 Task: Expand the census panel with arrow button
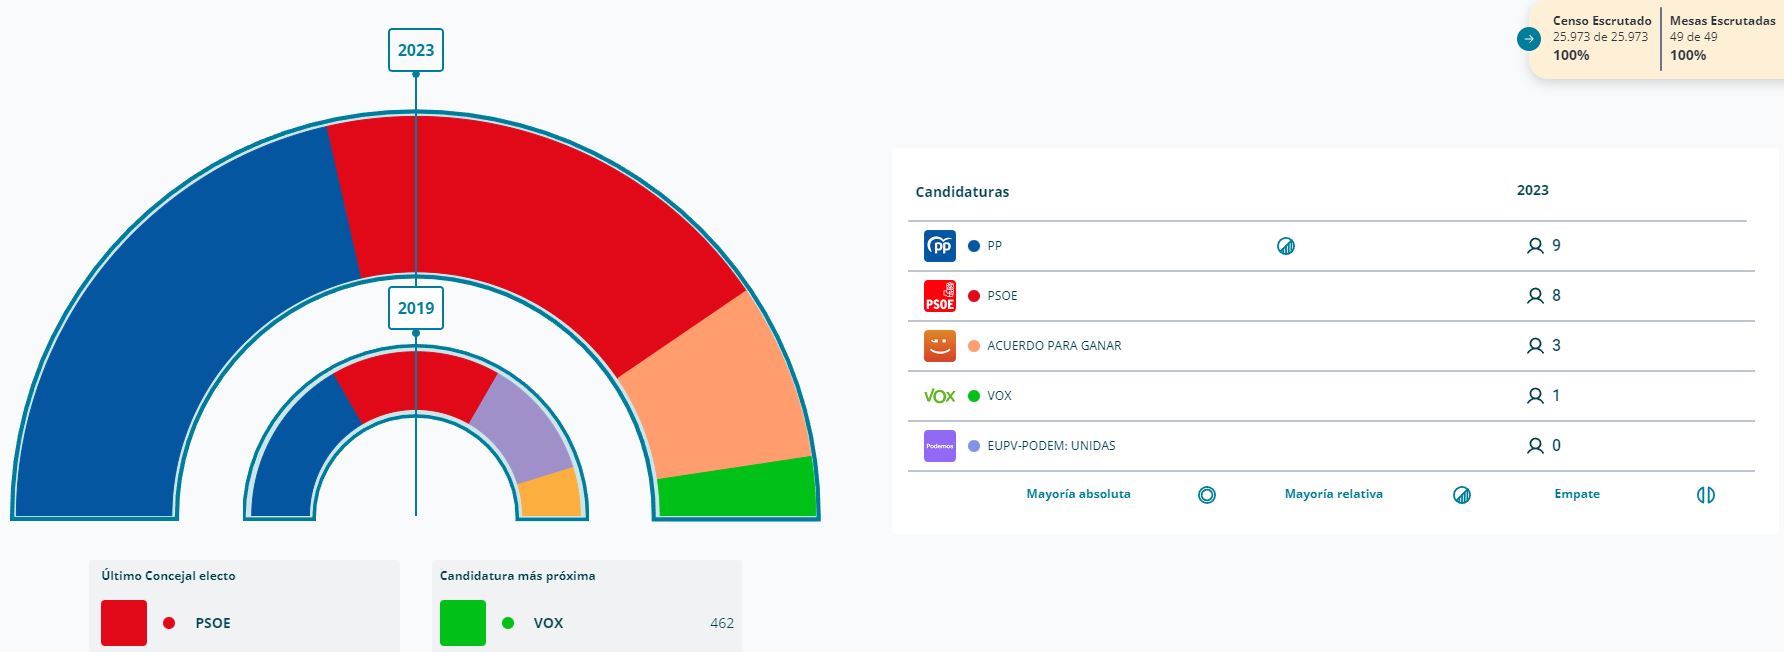1529,39
